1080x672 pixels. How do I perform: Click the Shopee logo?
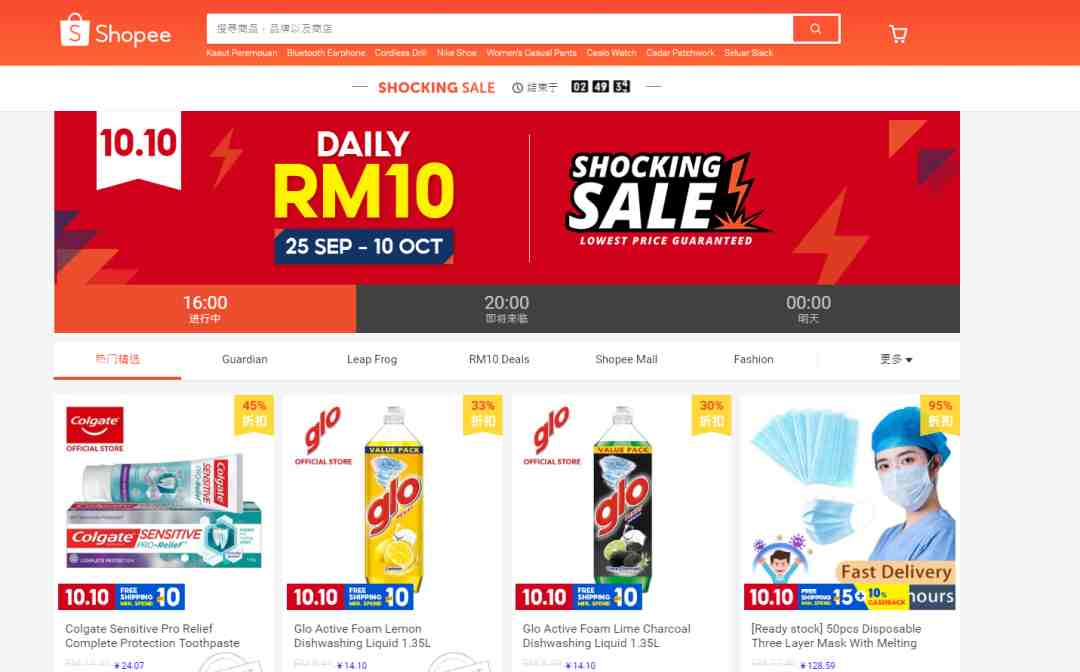115,31
